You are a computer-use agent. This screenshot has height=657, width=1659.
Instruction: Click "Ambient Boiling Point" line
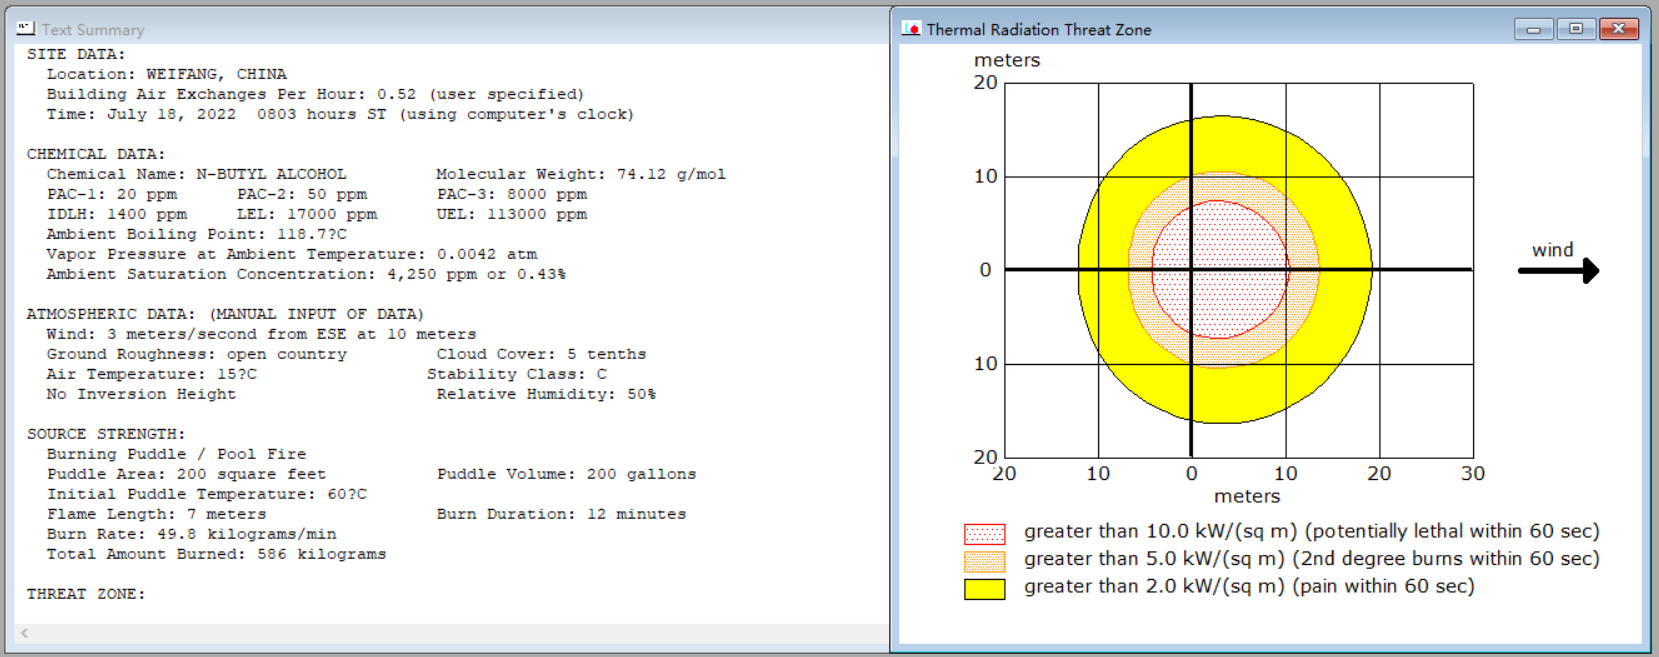[196, 234]
